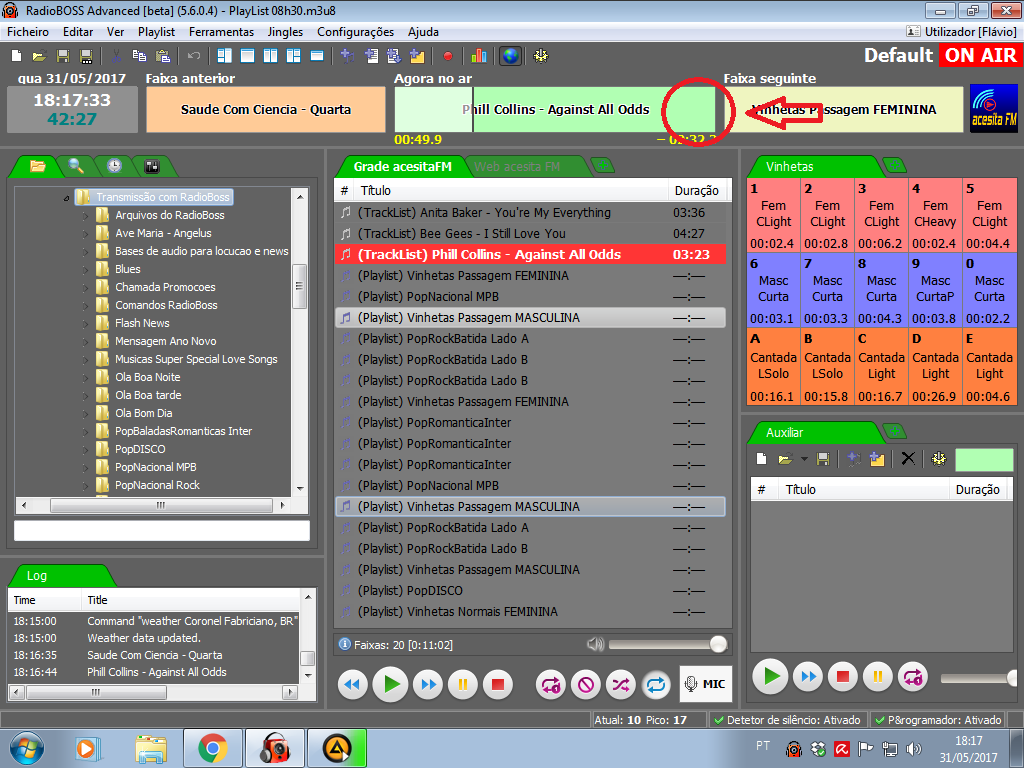
Task: Pause main playlist playback
Action: pos(462,684)
